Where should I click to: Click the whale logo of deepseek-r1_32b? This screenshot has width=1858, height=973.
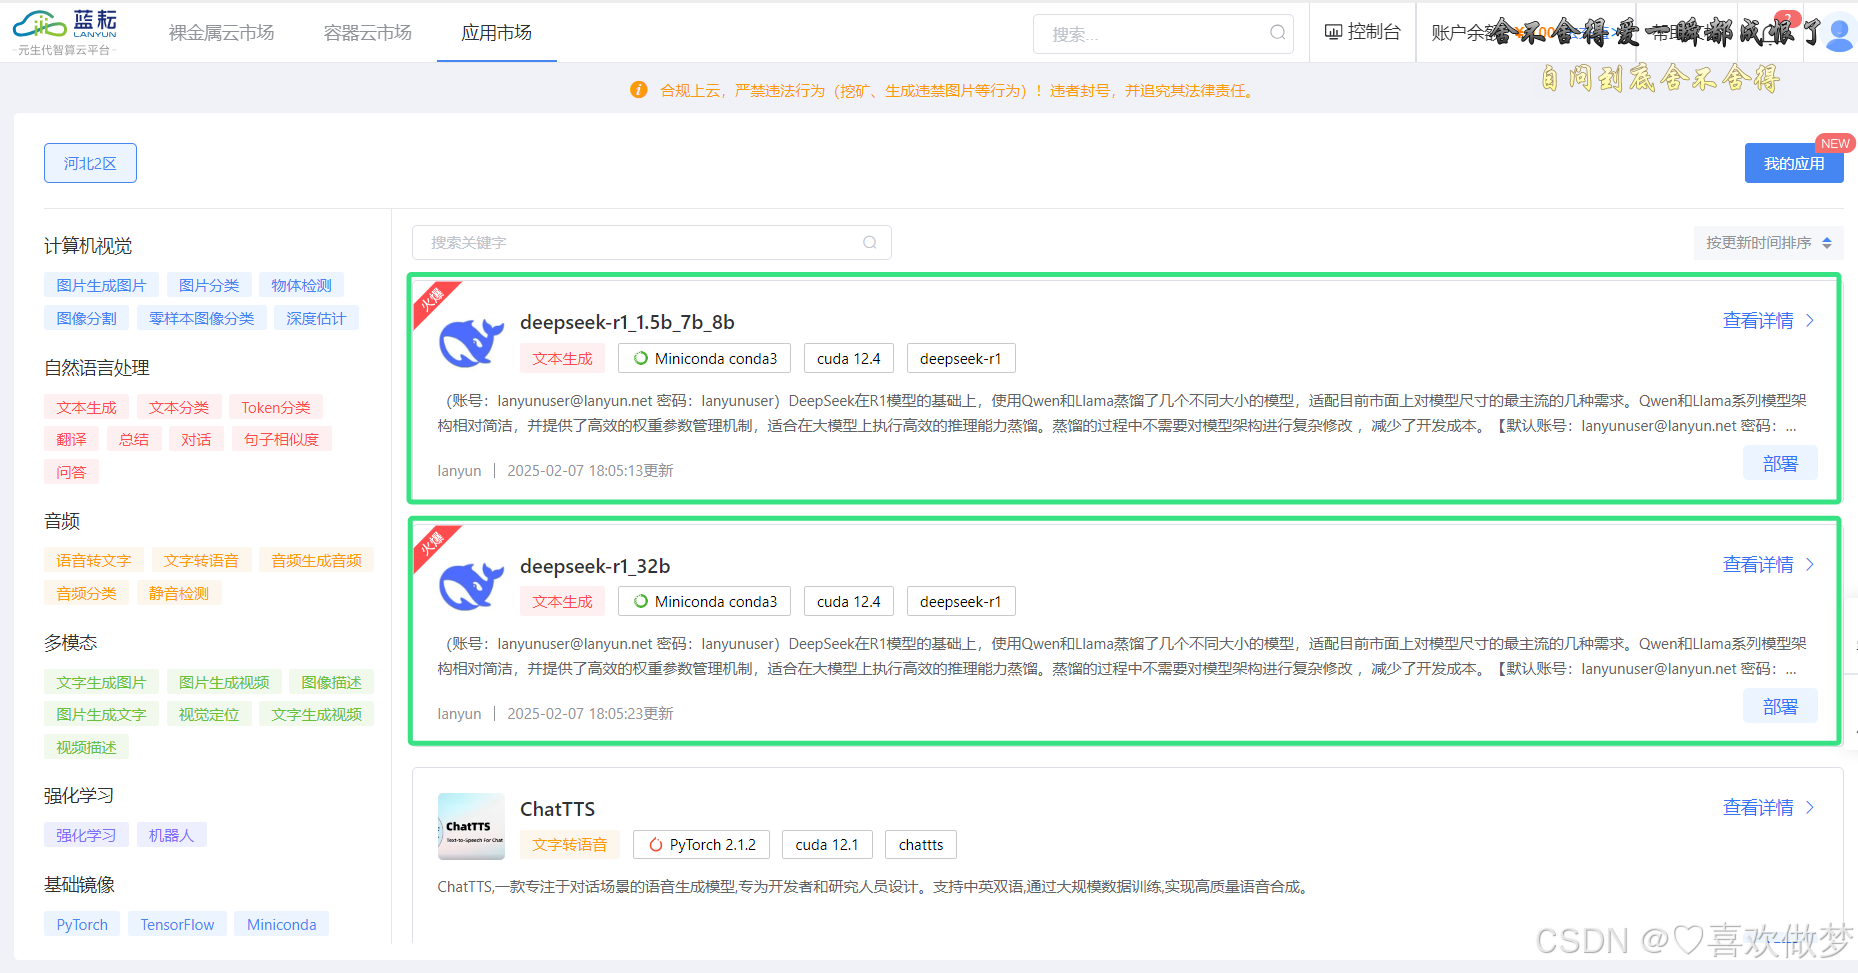(471, 585)
